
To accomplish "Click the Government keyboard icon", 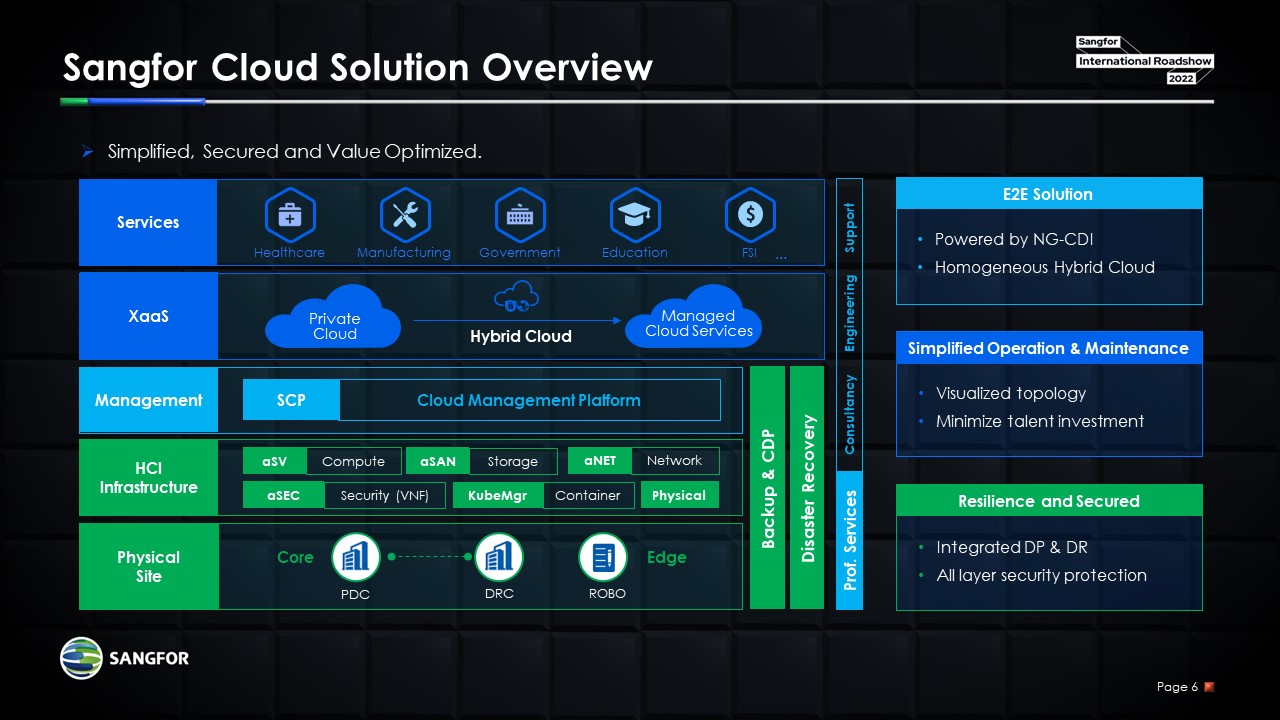I will point(520,214).
